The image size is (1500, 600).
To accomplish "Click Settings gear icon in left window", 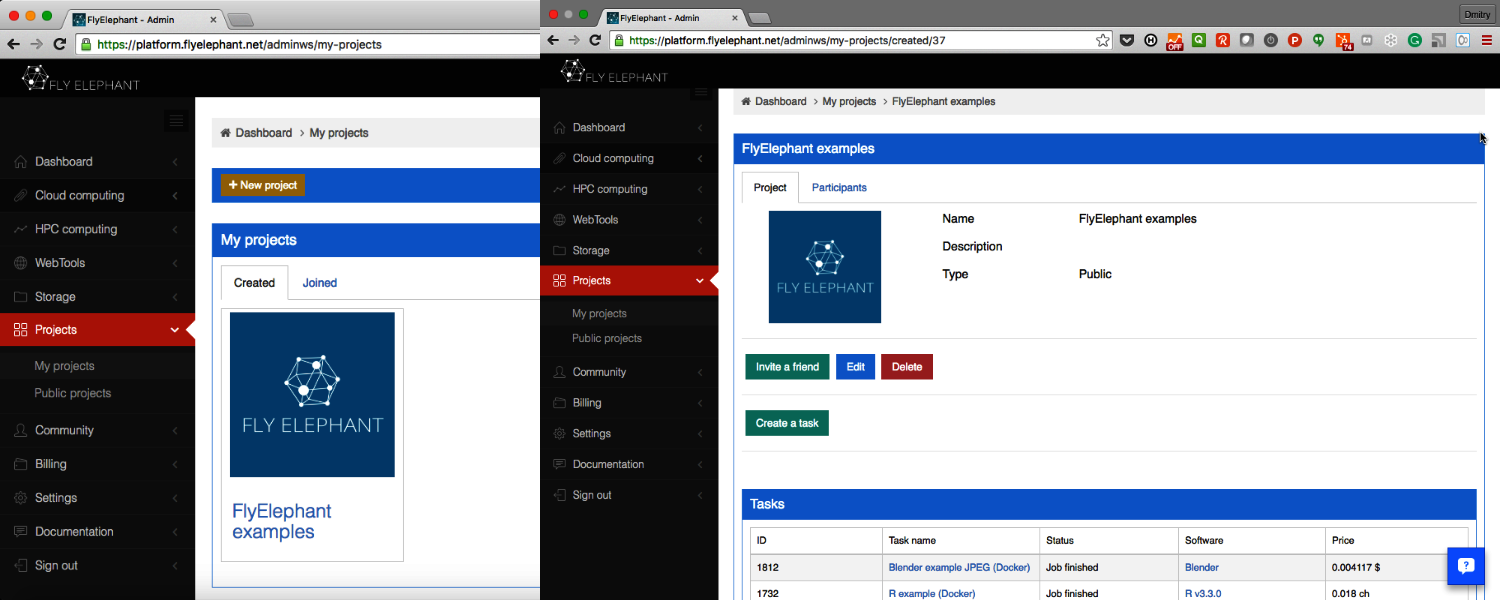I will click(x=21, y=498).
